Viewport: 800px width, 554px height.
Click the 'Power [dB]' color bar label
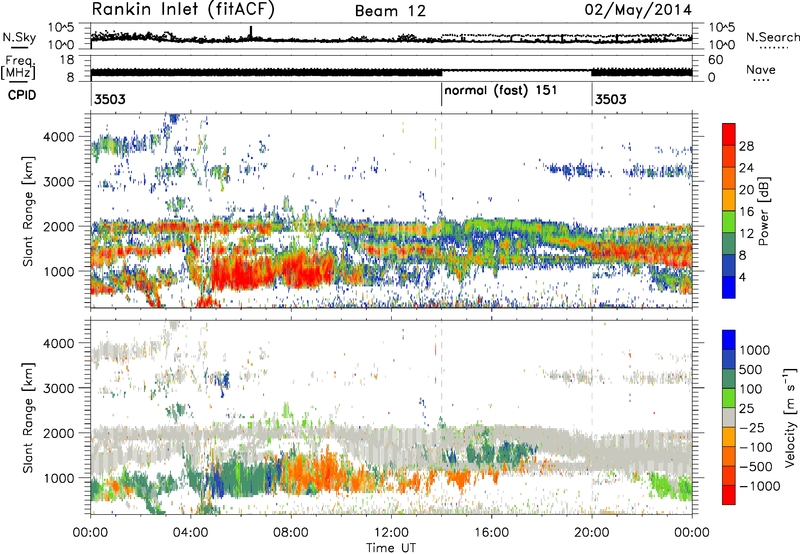[x=763, y=211]
